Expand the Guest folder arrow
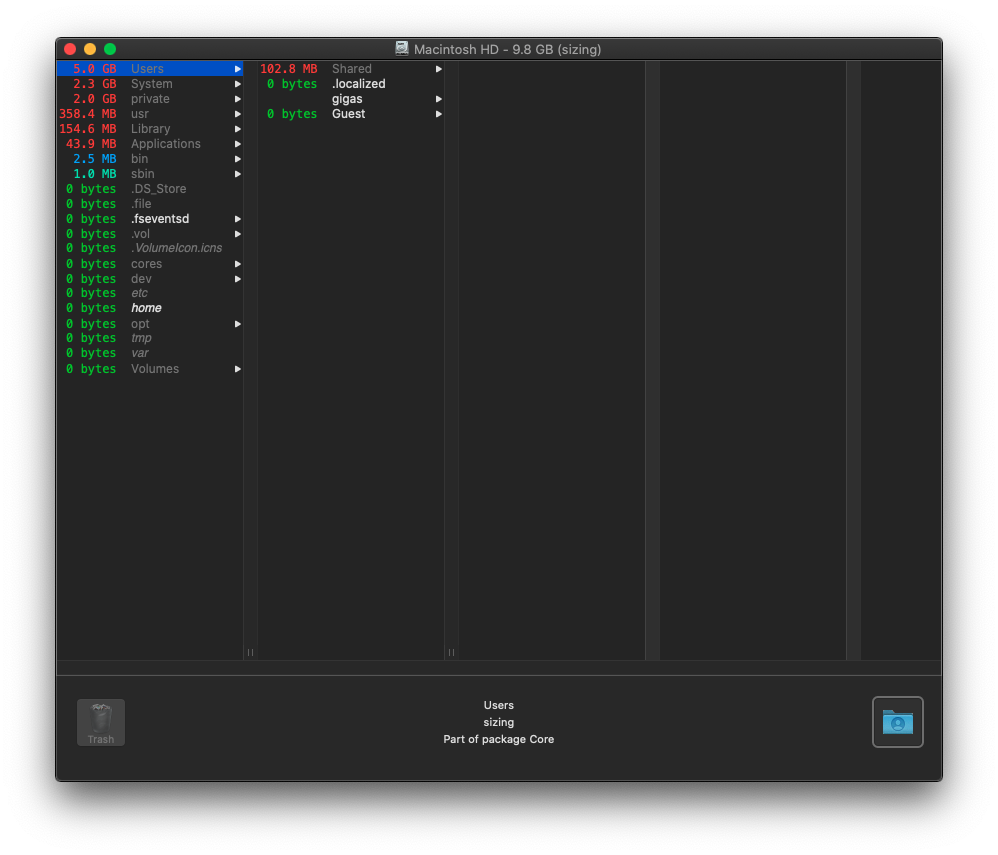The height and width of the screenshot is (855, 998). (439, 114)
